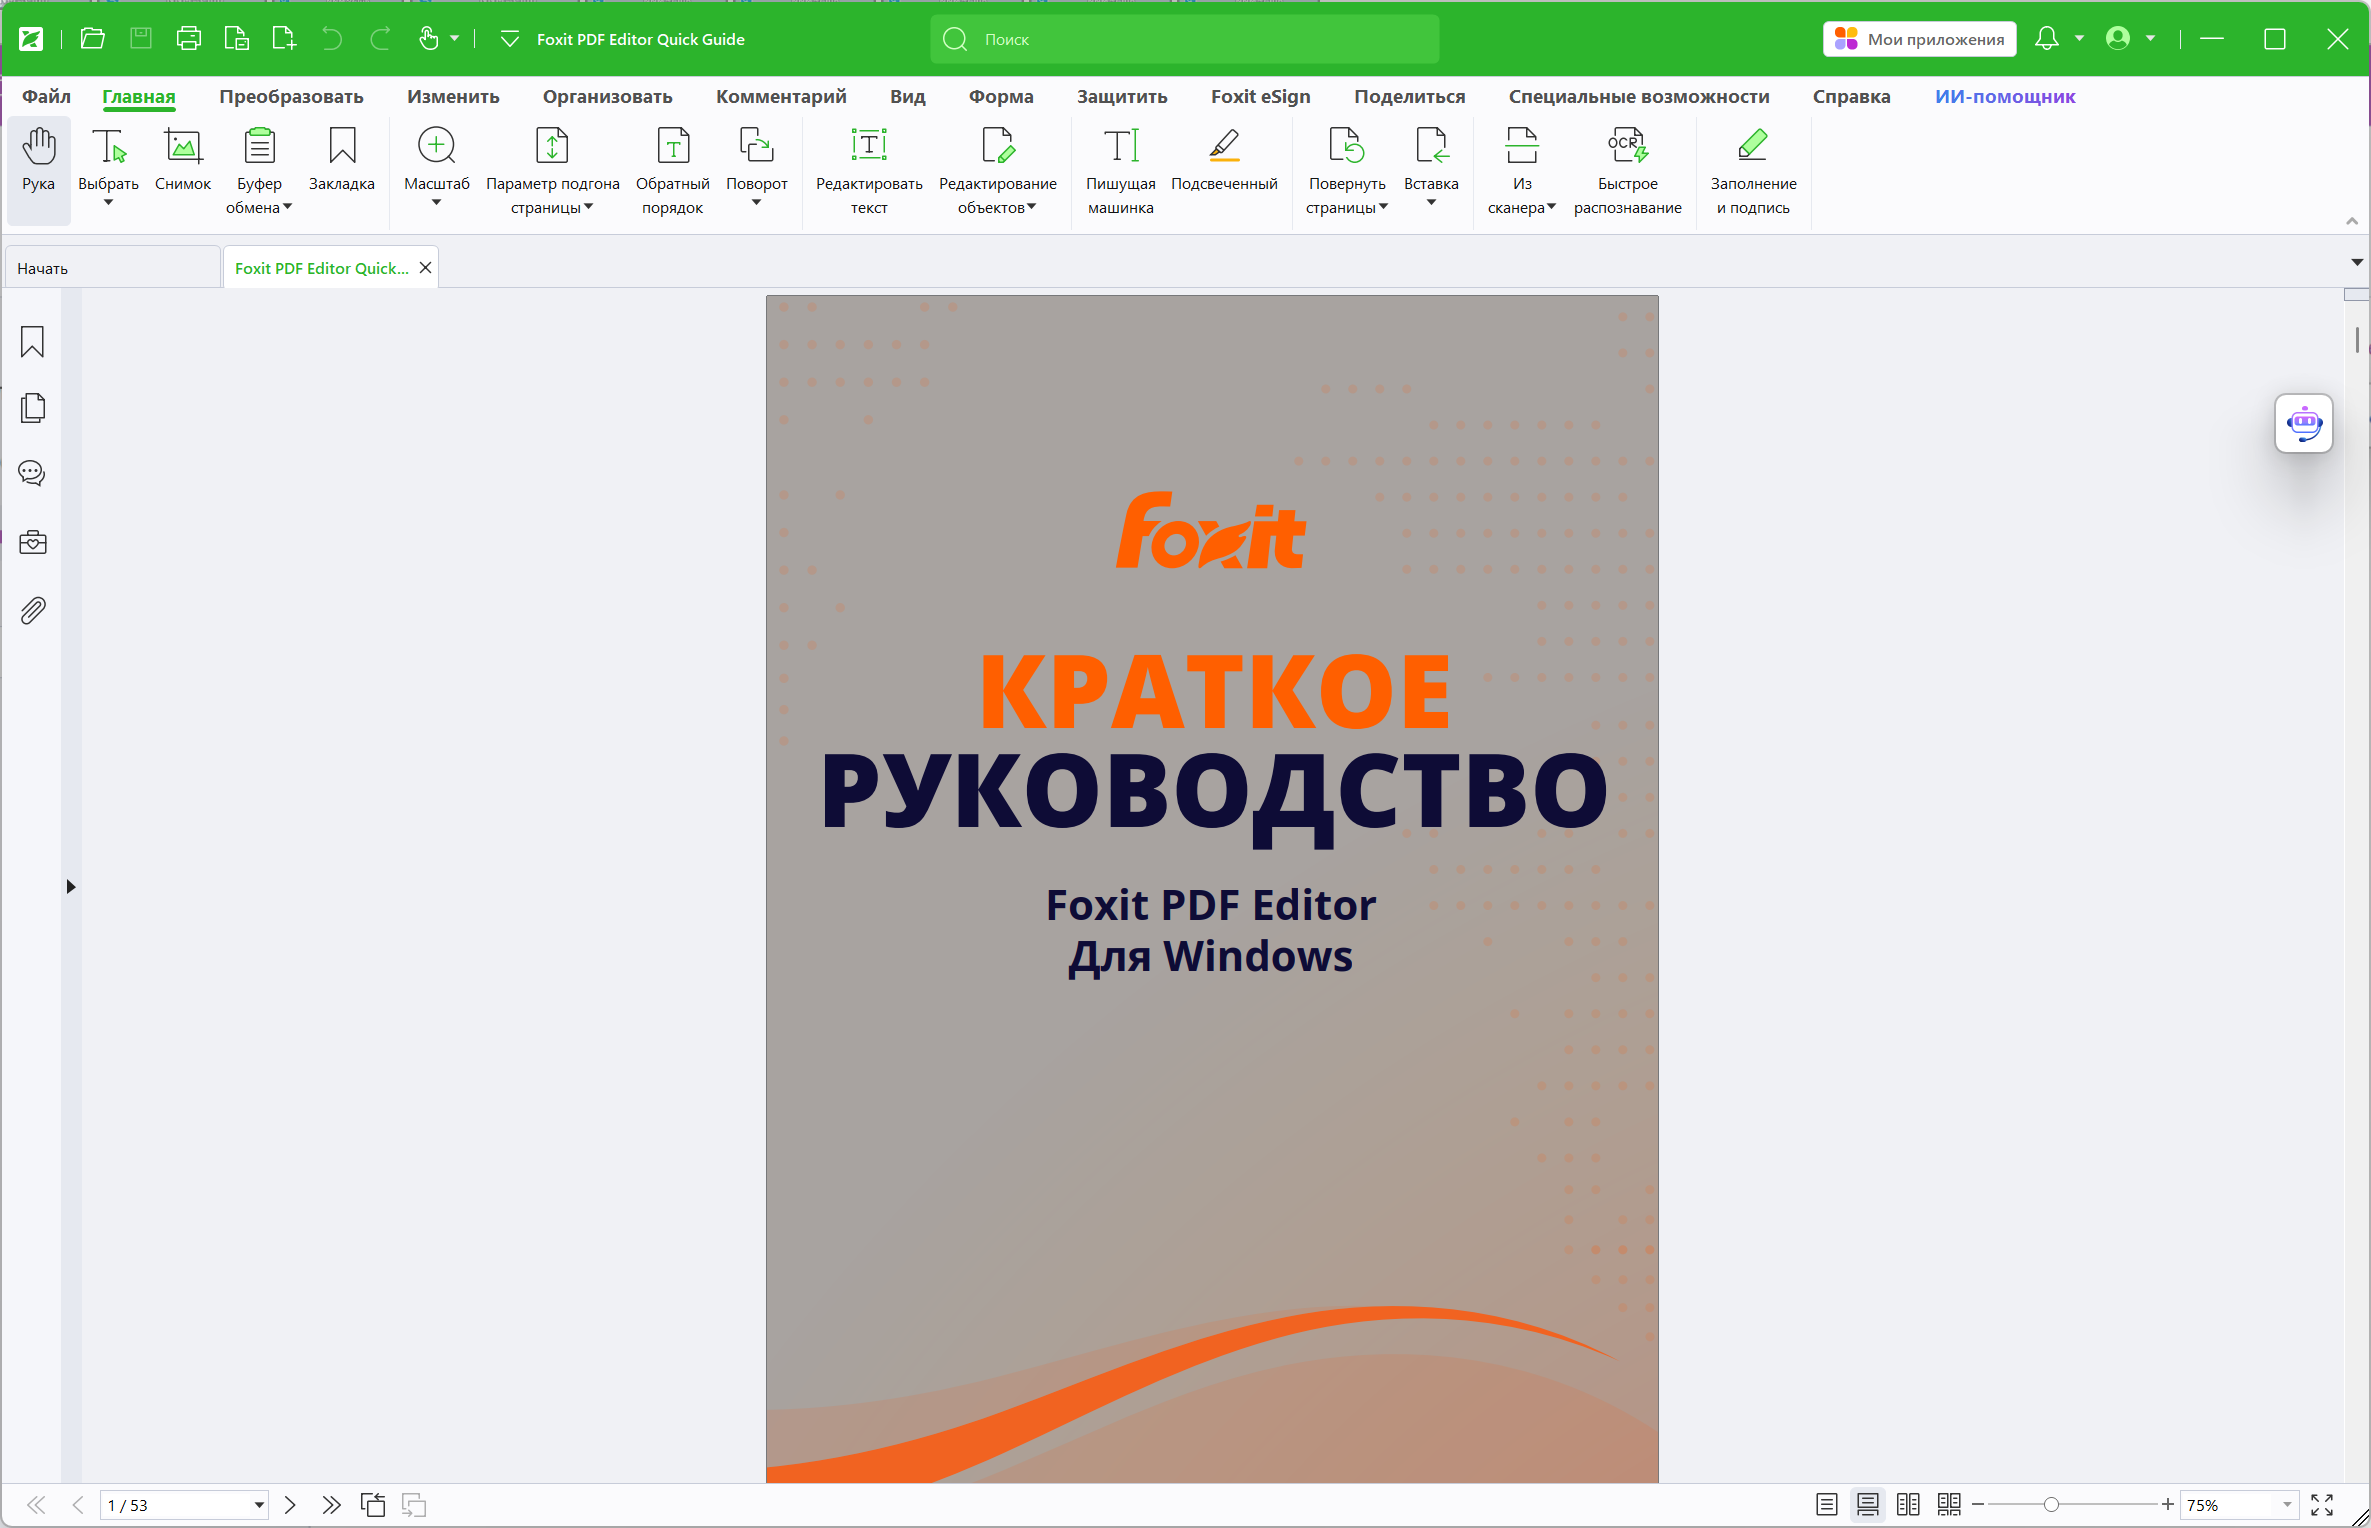Switch to two-page facing view mode
Viewport: 2371px width, 1528px height.
(1908, 1504)
